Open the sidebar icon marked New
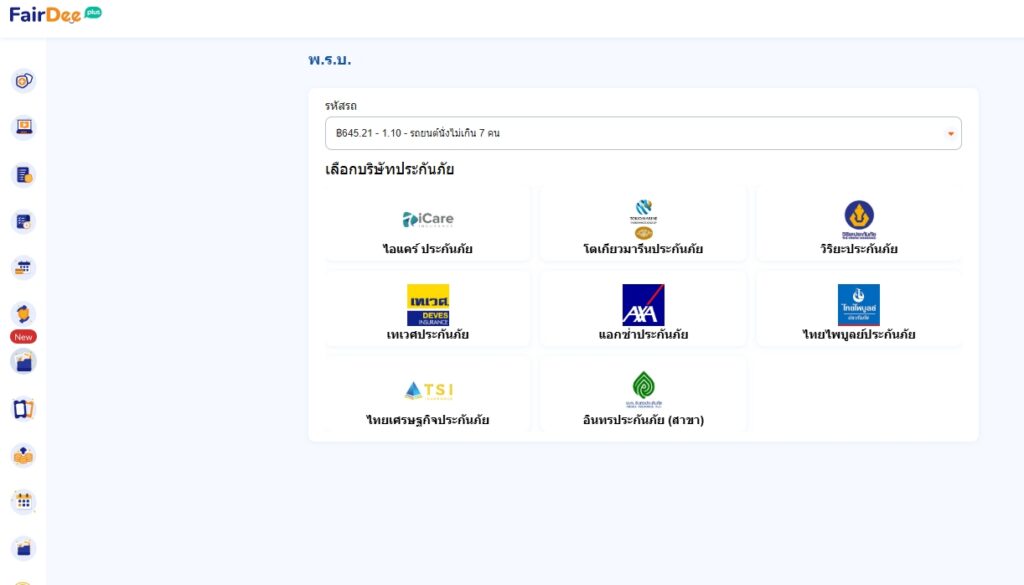Viewport: 1024px width, 585px height. point(23,316)
